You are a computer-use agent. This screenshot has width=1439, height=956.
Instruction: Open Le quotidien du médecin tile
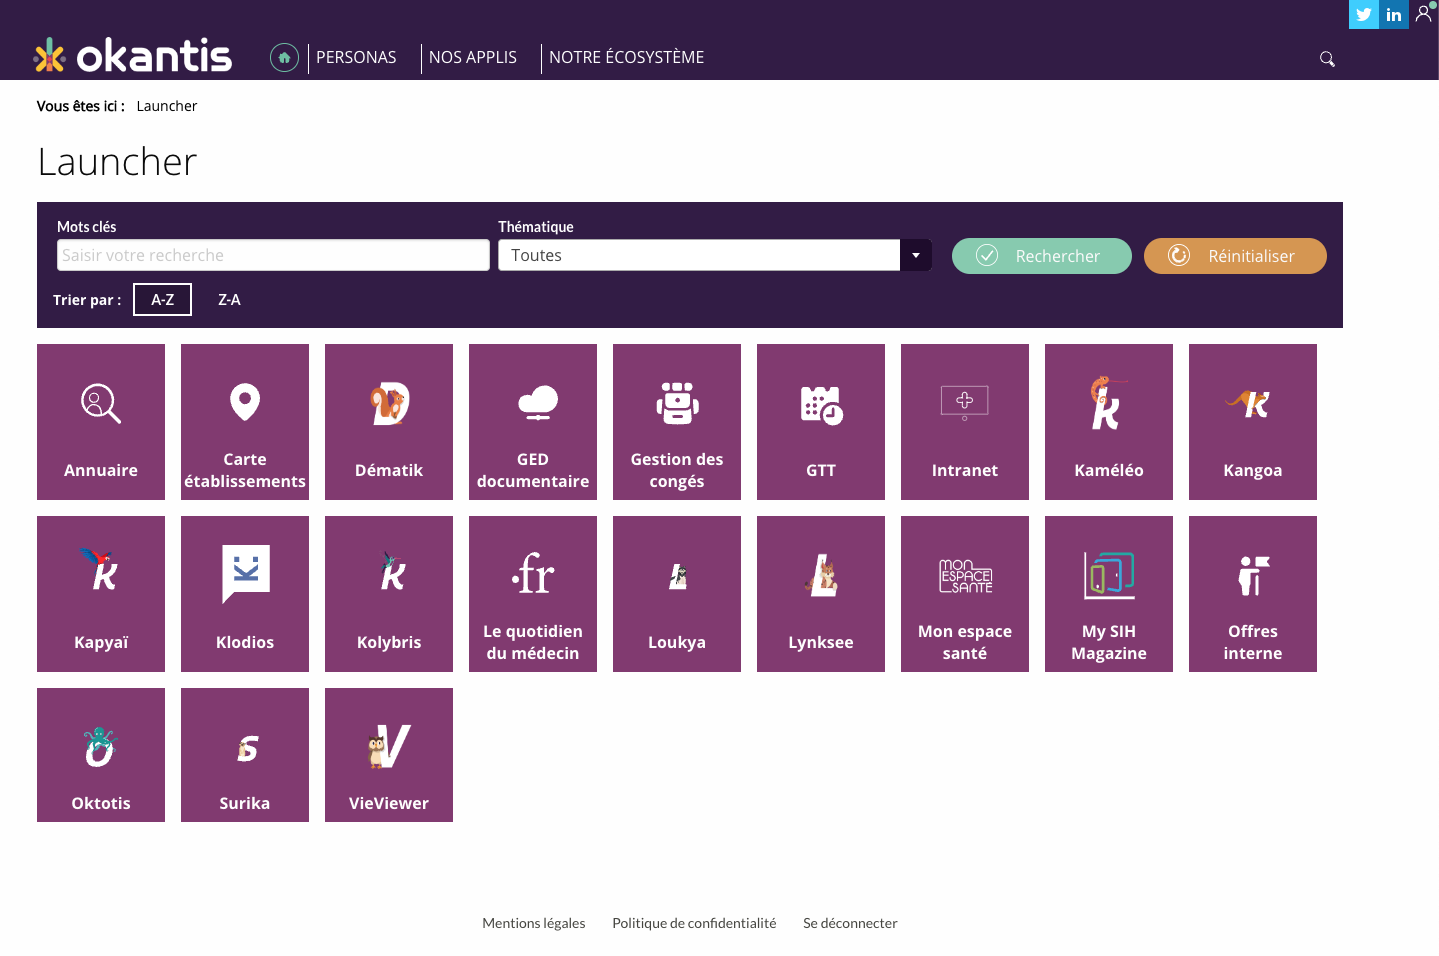click(533, 594)
